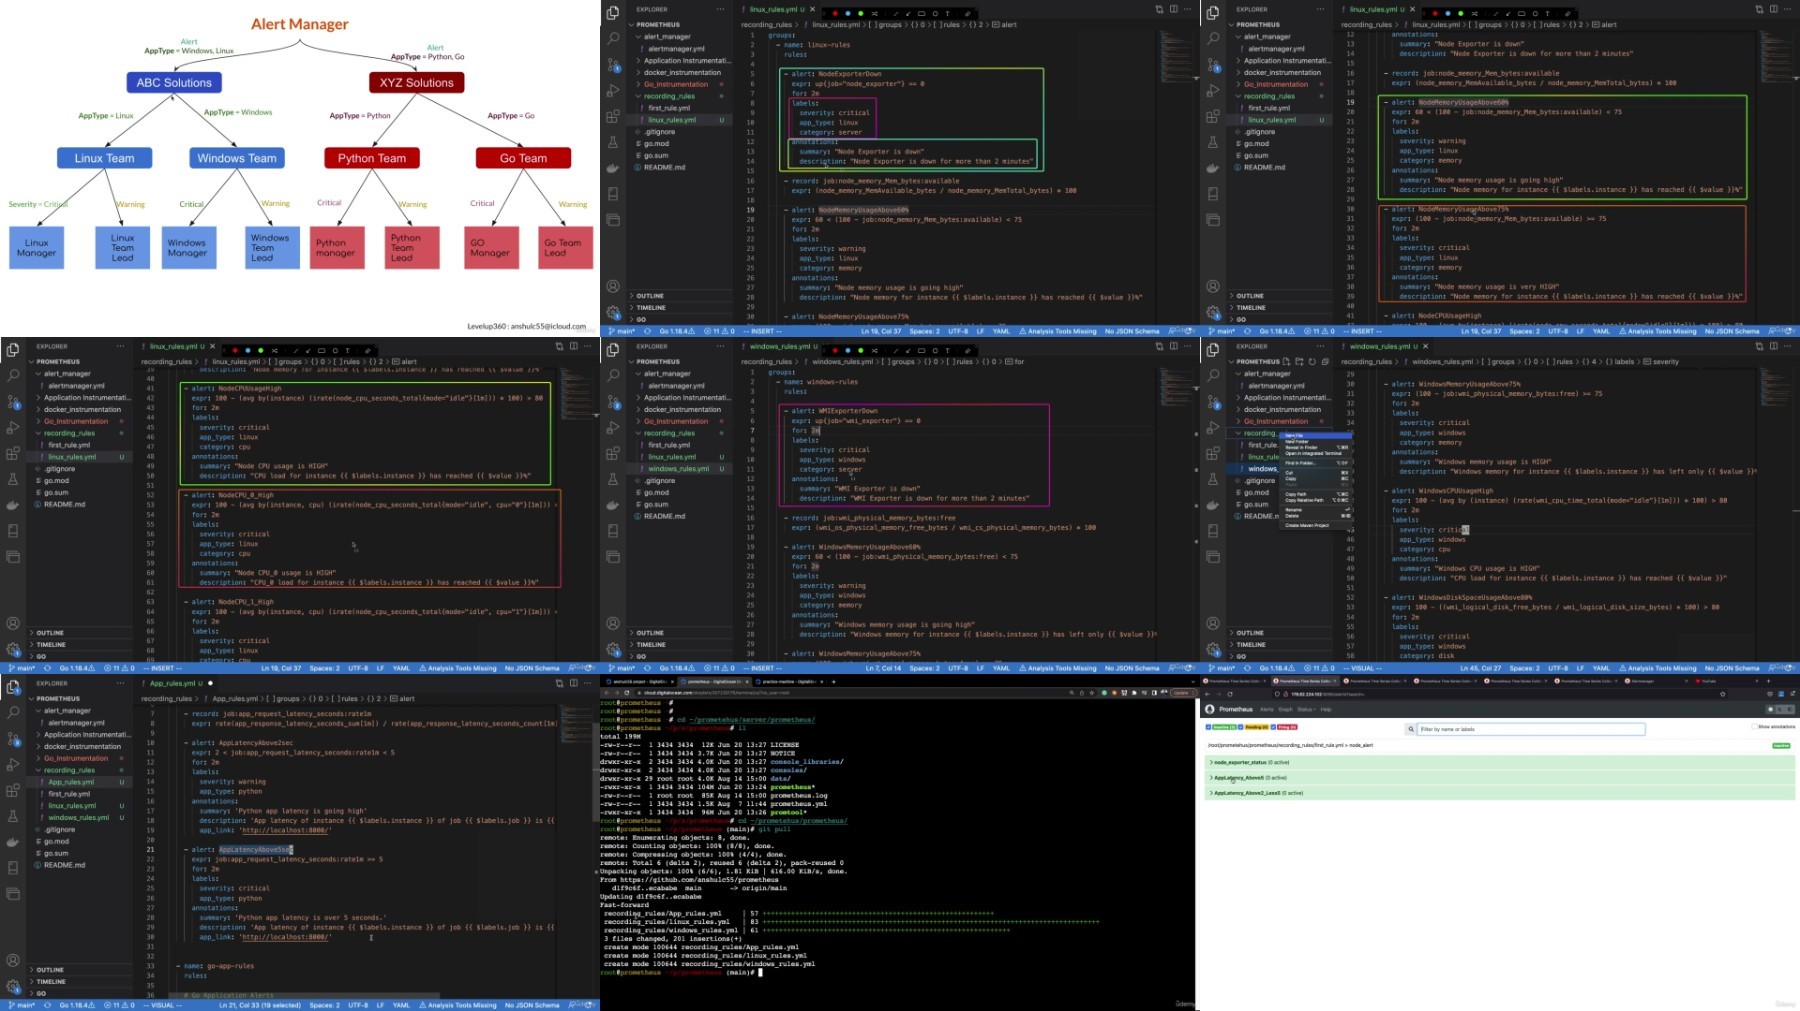The width and height of the screenshot is (1800, 1011).
Task: Click the Prometheus flame logo in browser
Action: pyautogui.click(x=1210, y=709)
